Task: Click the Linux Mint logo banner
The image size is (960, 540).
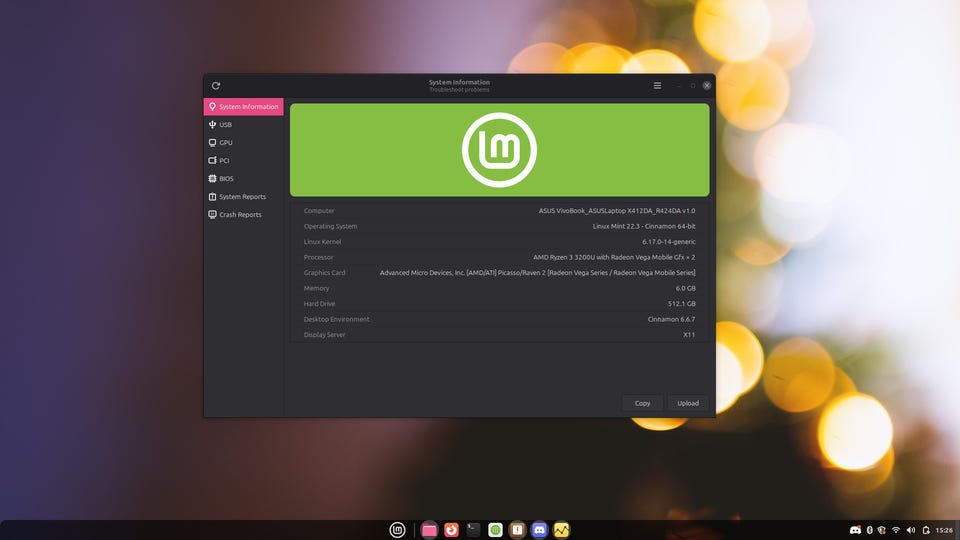Action: pyautogui.click(x=499, y=150)
